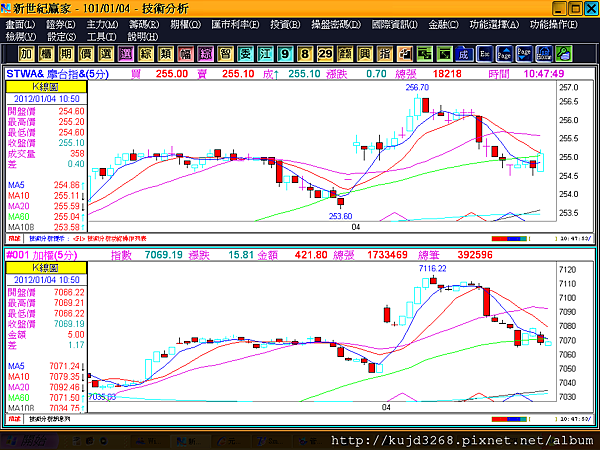
Task: Open the 畫面(L) menu
Action: (x=20, y=24)
